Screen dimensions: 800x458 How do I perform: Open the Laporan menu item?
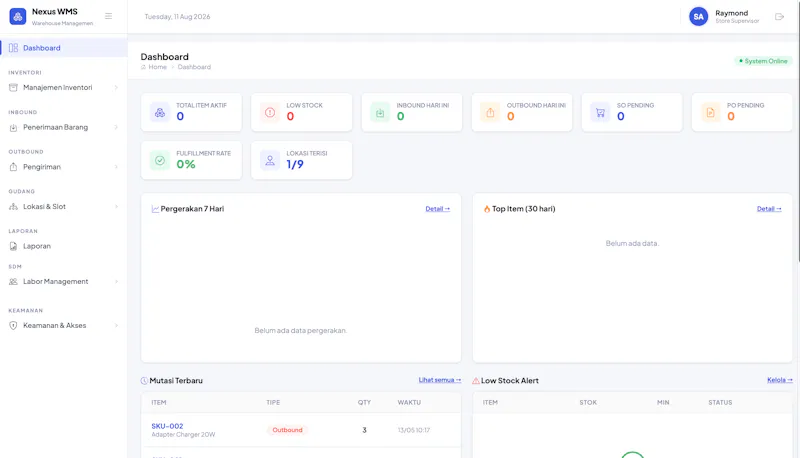64,246
